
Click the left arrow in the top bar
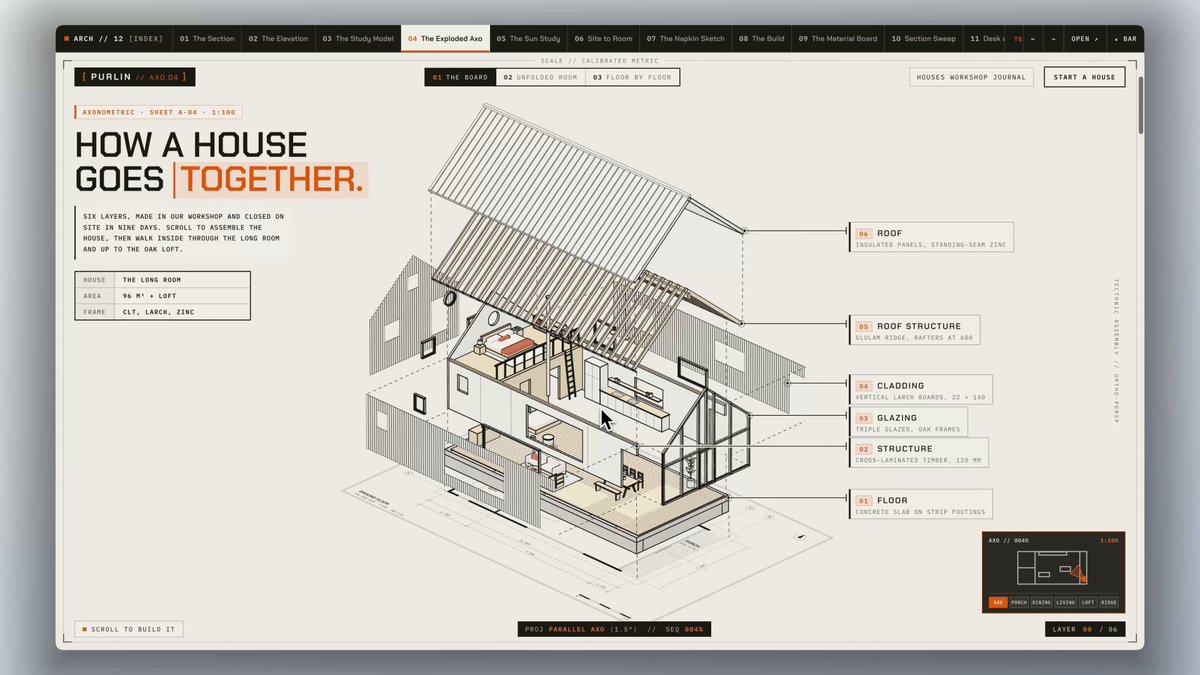pos(1033,39)
